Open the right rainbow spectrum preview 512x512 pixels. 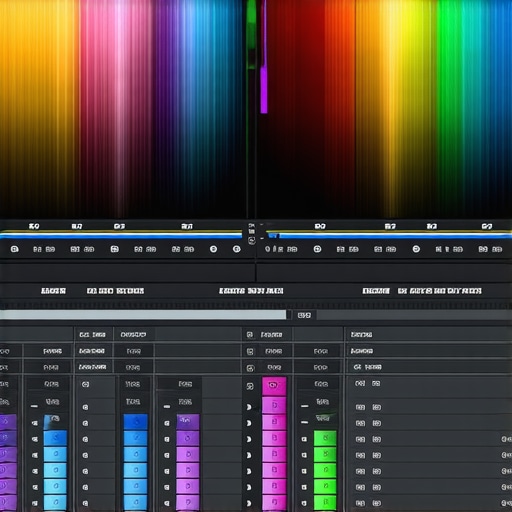pyautogui.click(x=384, y=108)
